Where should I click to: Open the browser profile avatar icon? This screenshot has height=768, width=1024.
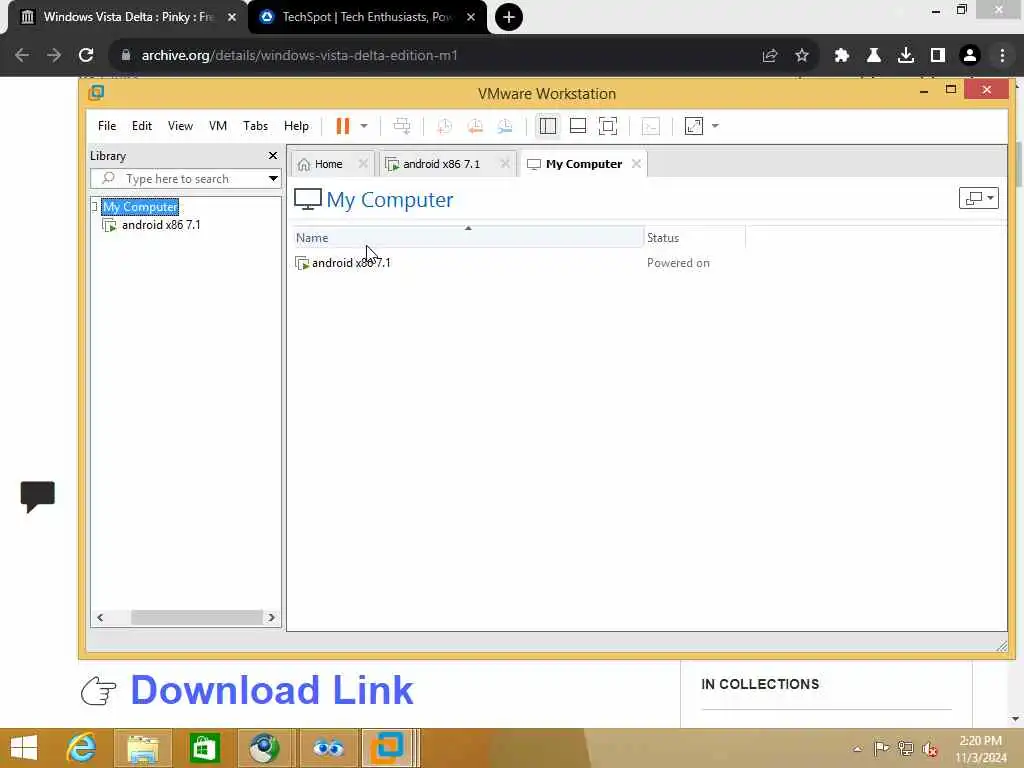tap(970, 56)
